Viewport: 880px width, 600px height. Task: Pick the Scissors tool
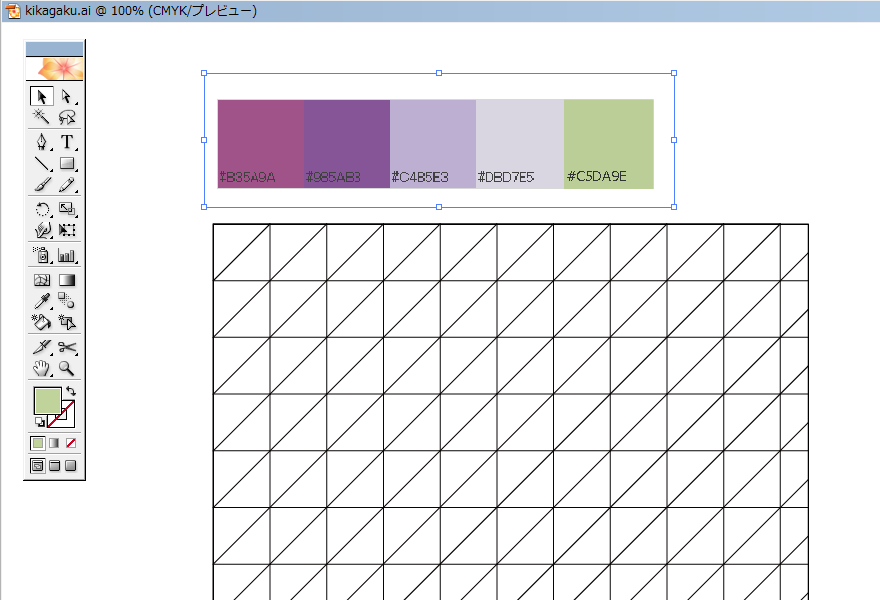click(x=67, y=347)
